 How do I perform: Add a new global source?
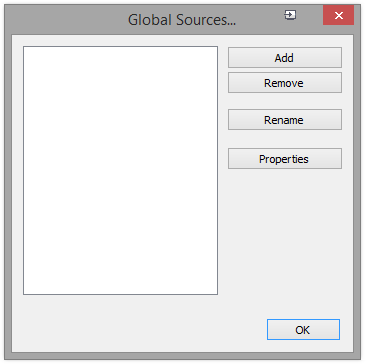coord(285,58)
